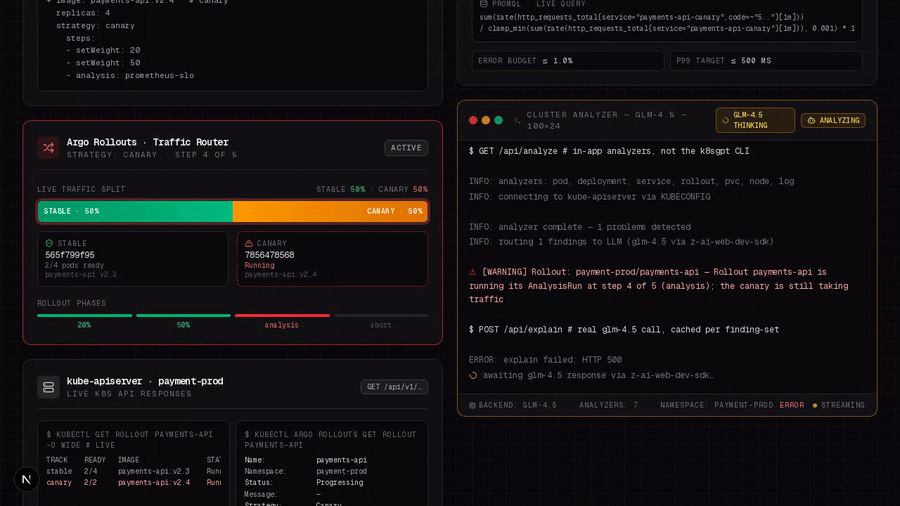
Task: Select the abort rollout phase
Action: [381, 320]
